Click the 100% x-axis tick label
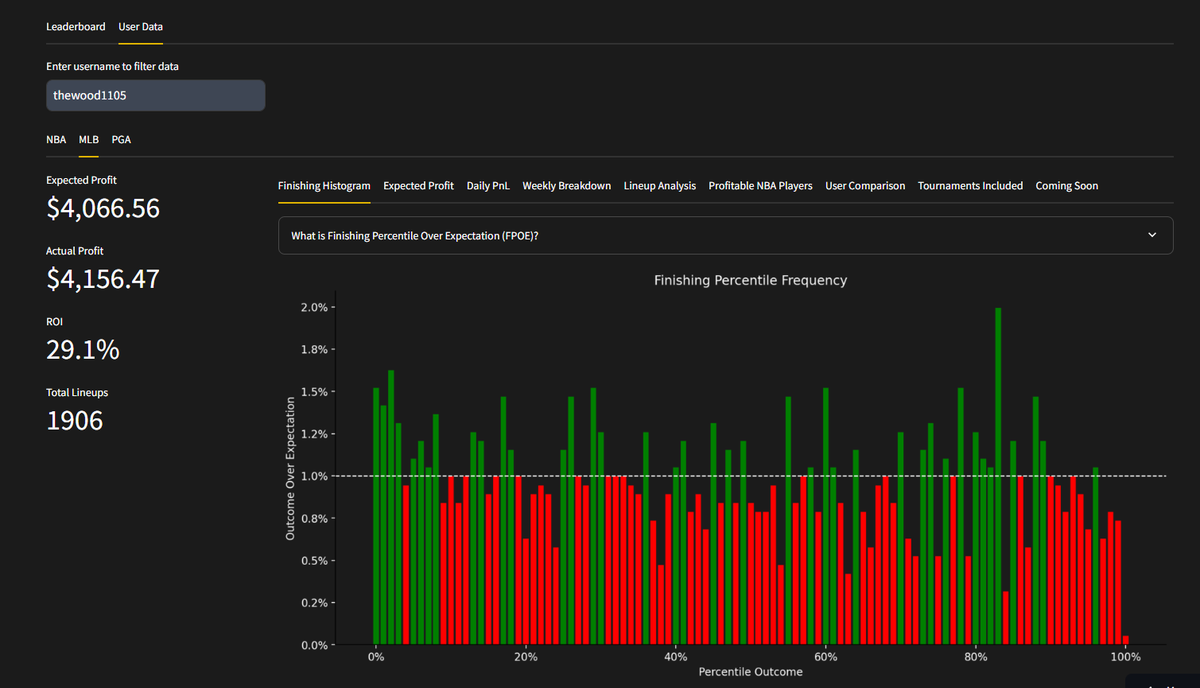Viewport: 1200px width, 688px height. click(1126, 657)
